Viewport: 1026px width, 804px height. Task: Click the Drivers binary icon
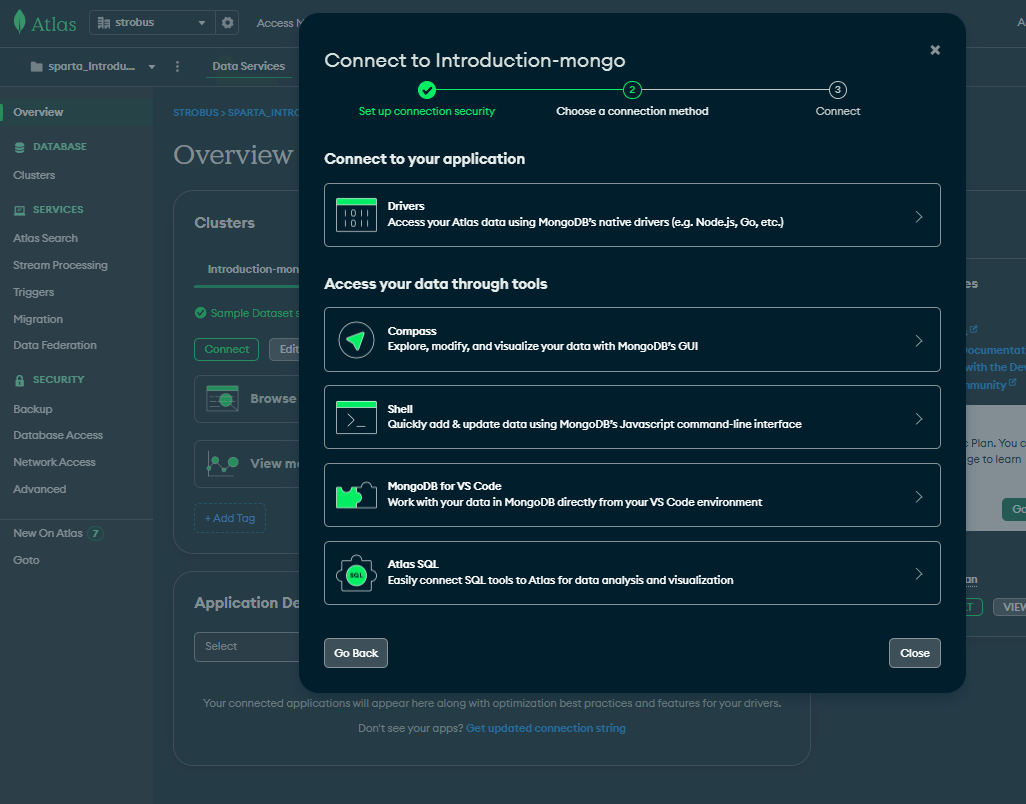(x=356, y=215)
